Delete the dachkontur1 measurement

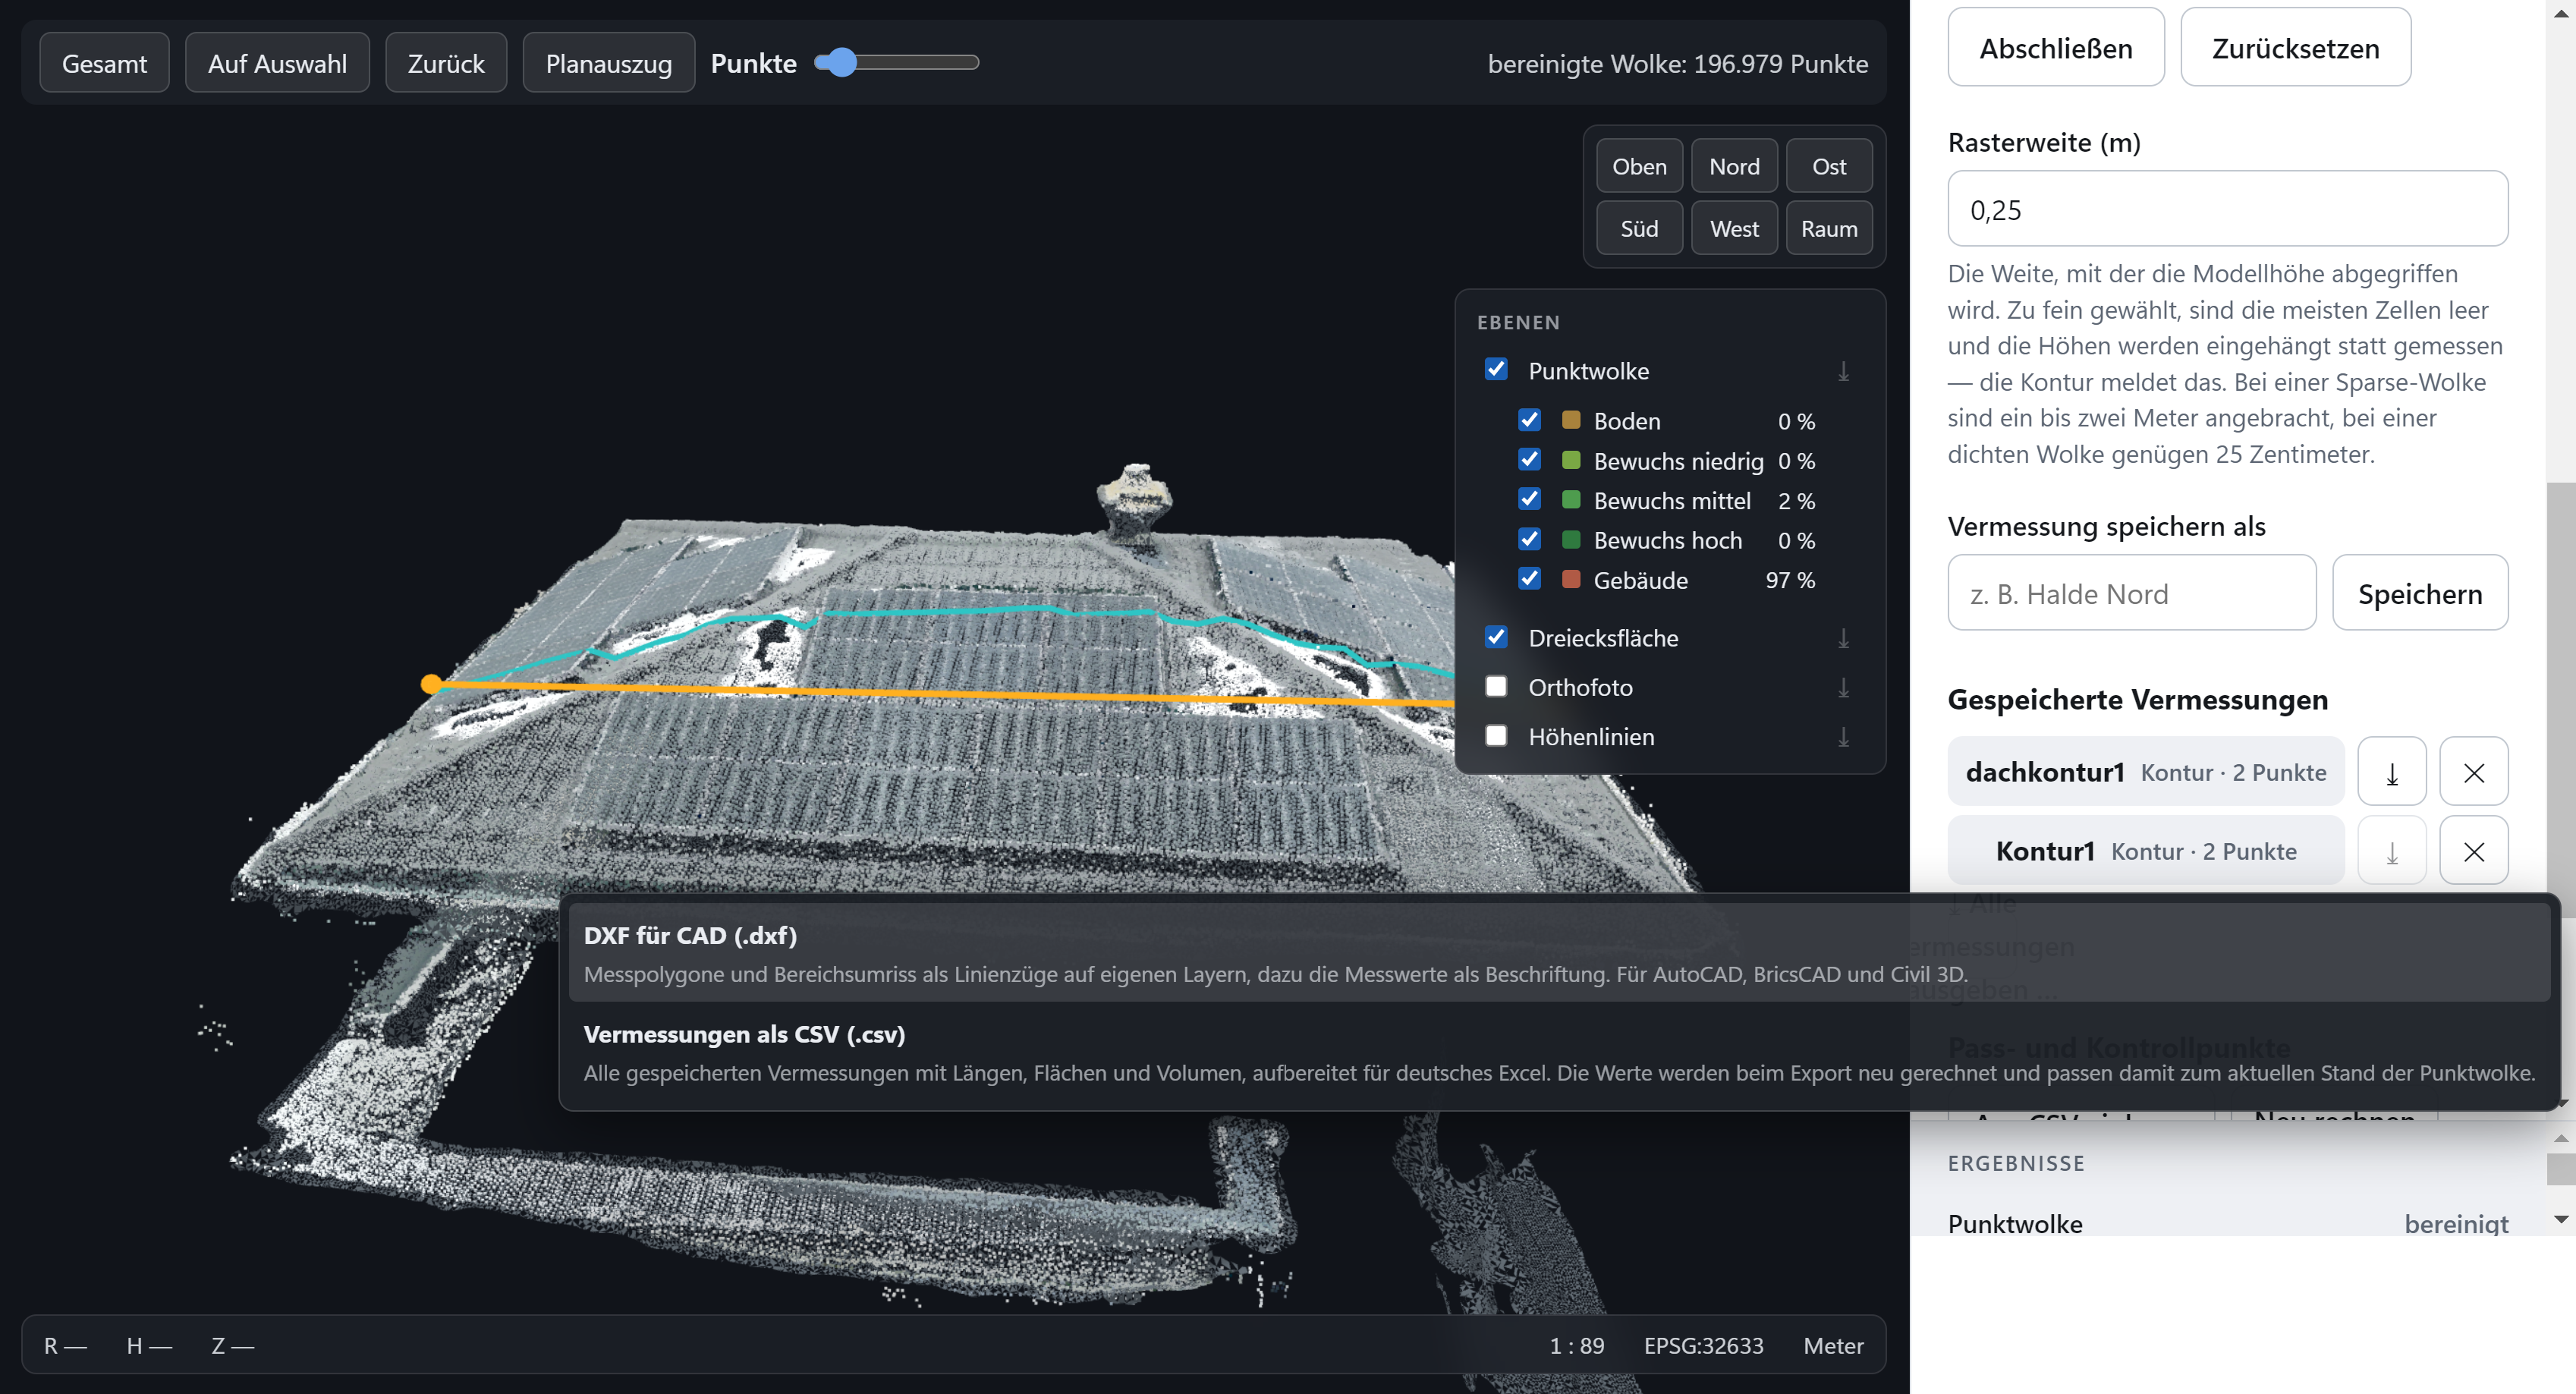tap(2473, 772)
